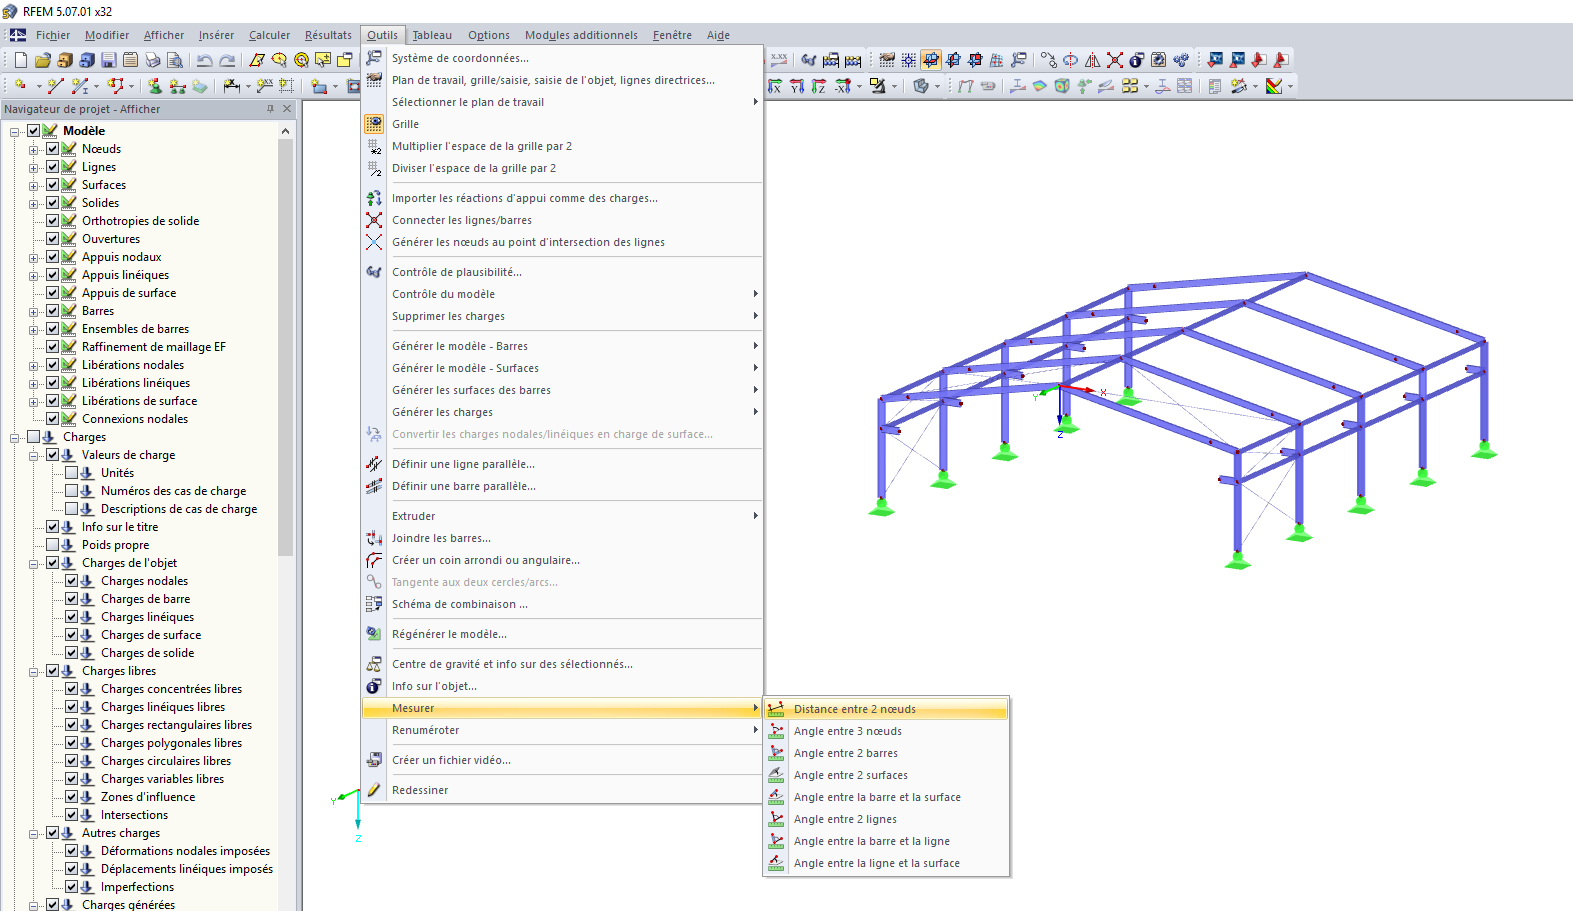Viewport: 1573px width, 911px height.
Task: Click the navigator vertical scrollbar thumb
Action: 285,347
